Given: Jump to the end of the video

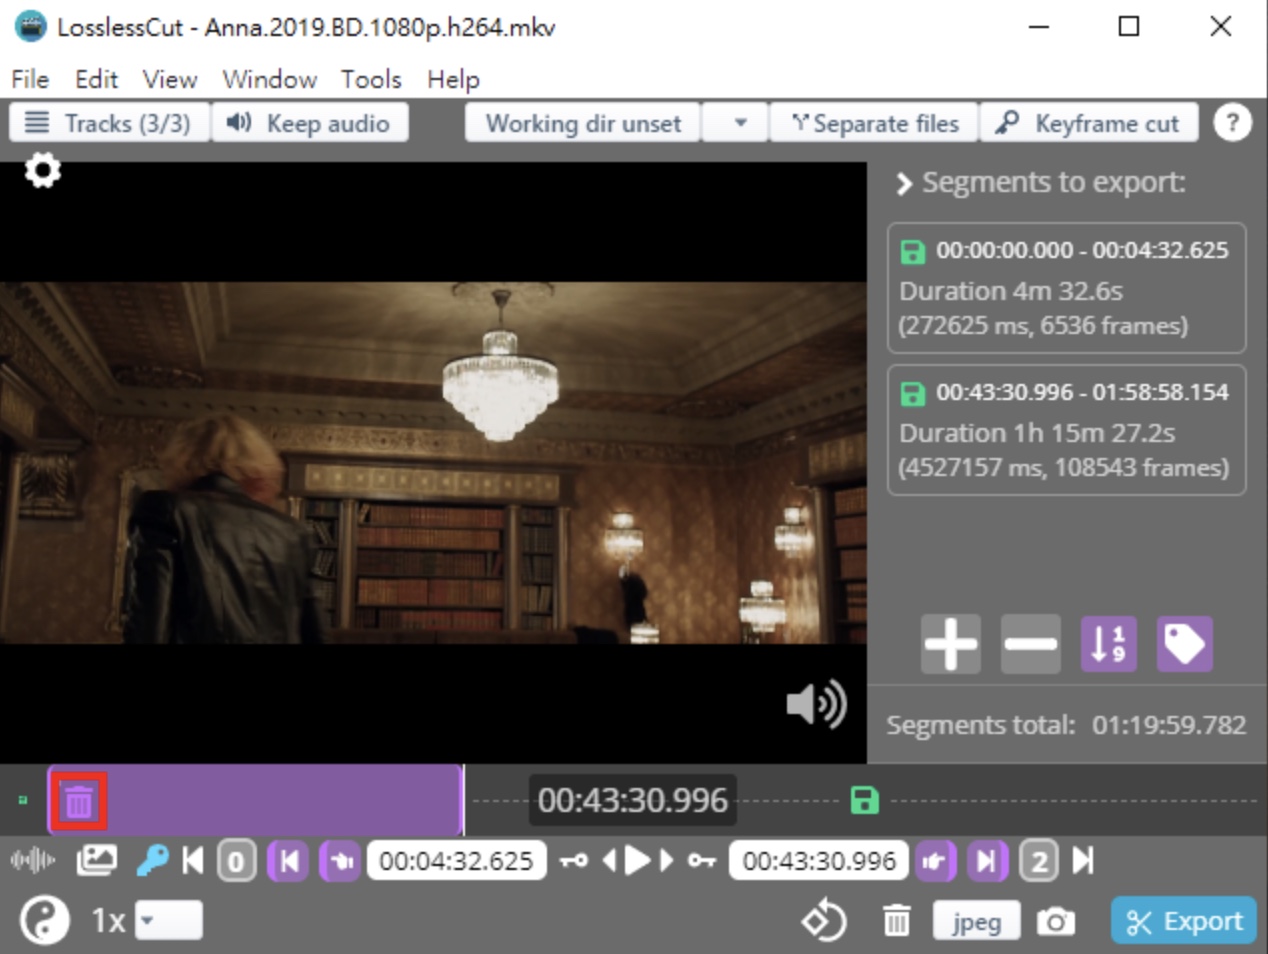Looking at the screenshot, I should pyautogui.click(x=1083, y=860).
